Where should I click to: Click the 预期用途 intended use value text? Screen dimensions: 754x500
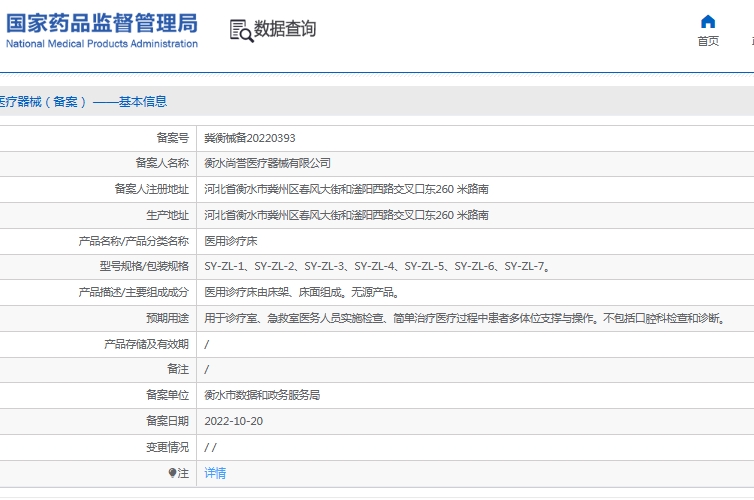coord(465,318)
